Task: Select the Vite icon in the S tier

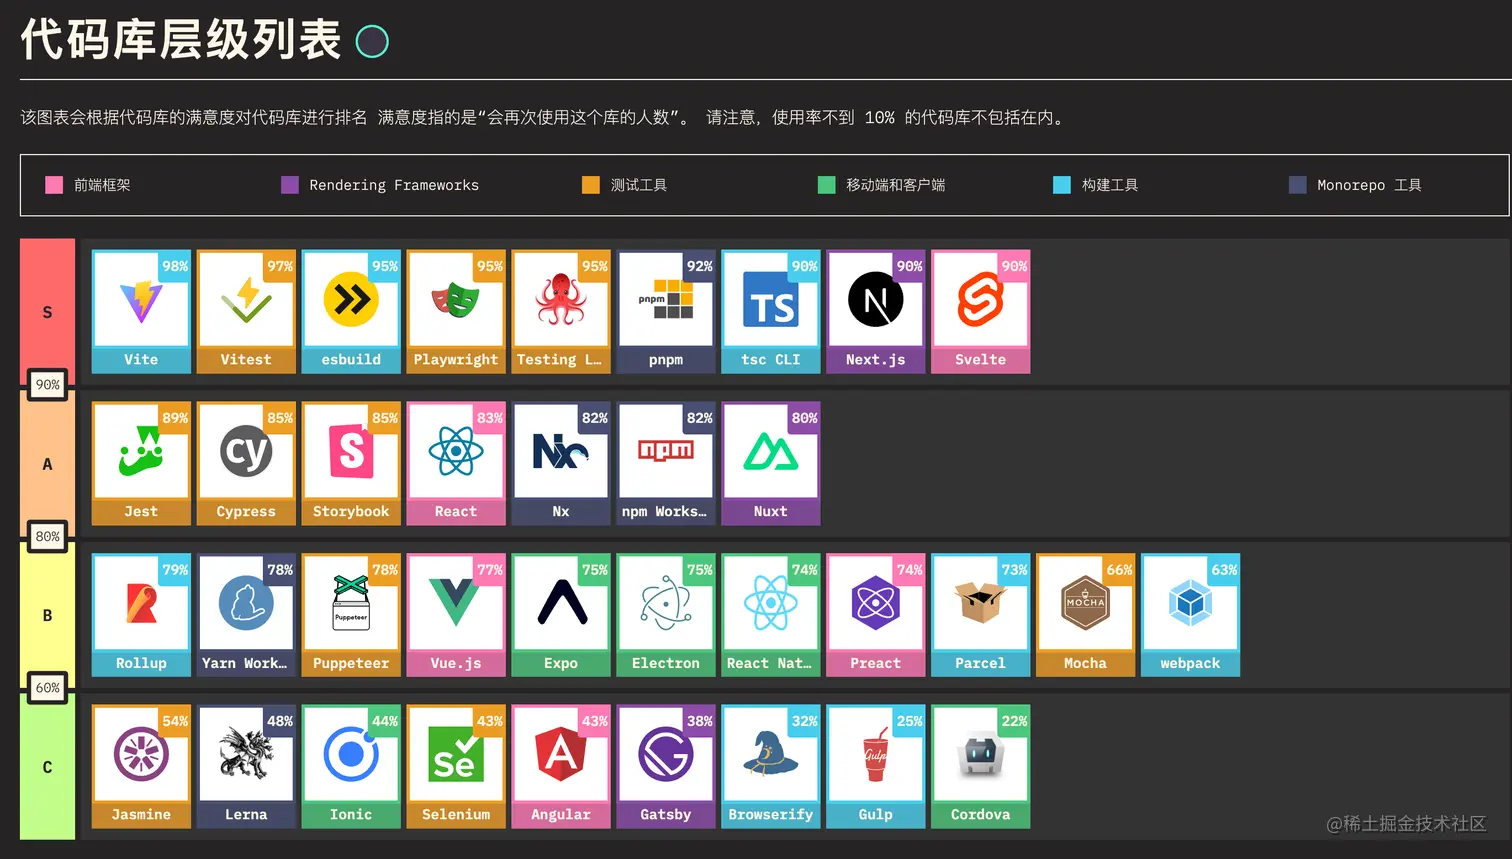Action: 140,299
